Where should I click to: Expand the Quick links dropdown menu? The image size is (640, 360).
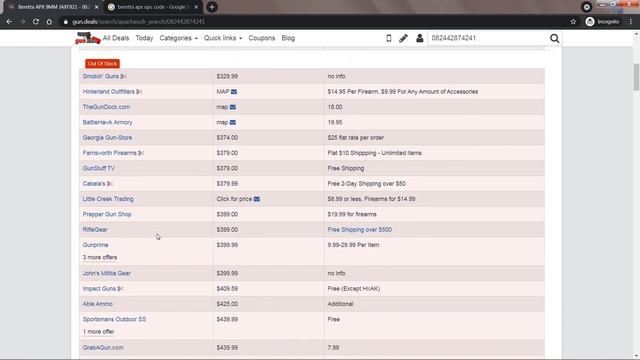pyautogui.click(x=223, y=38)
